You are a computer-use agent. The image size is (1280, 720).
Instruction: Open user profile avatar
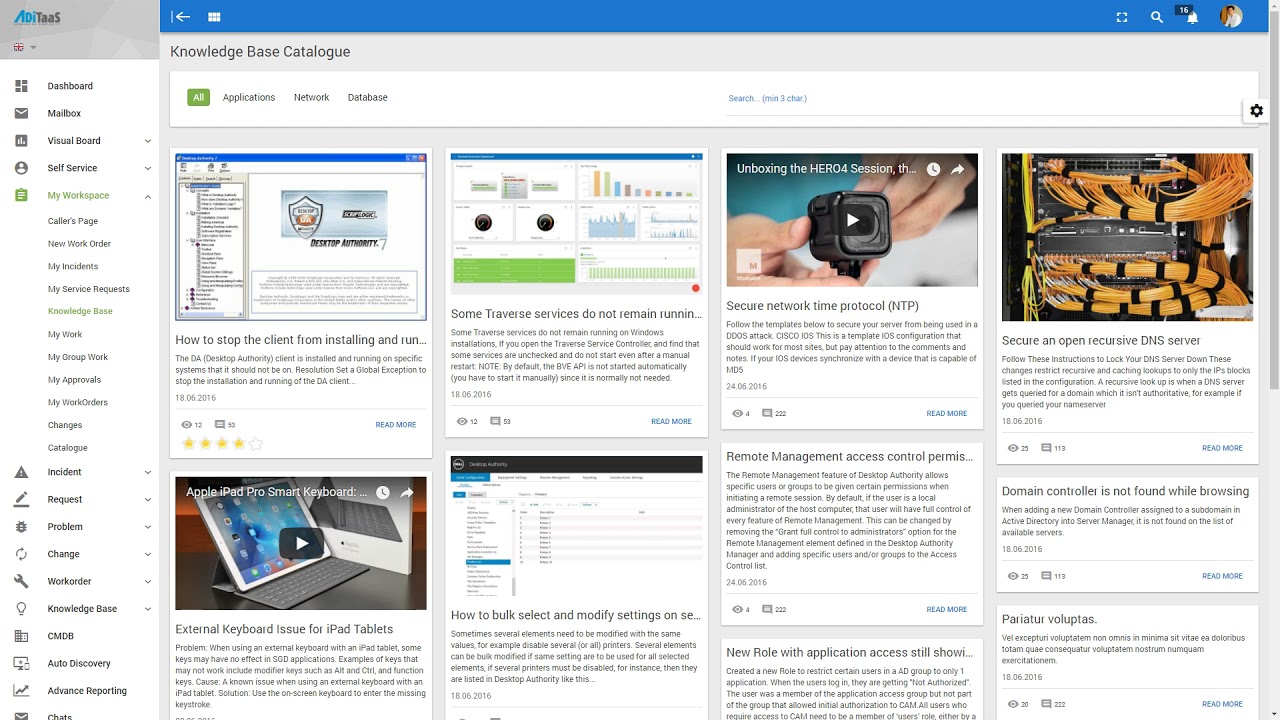(1231, 16)
